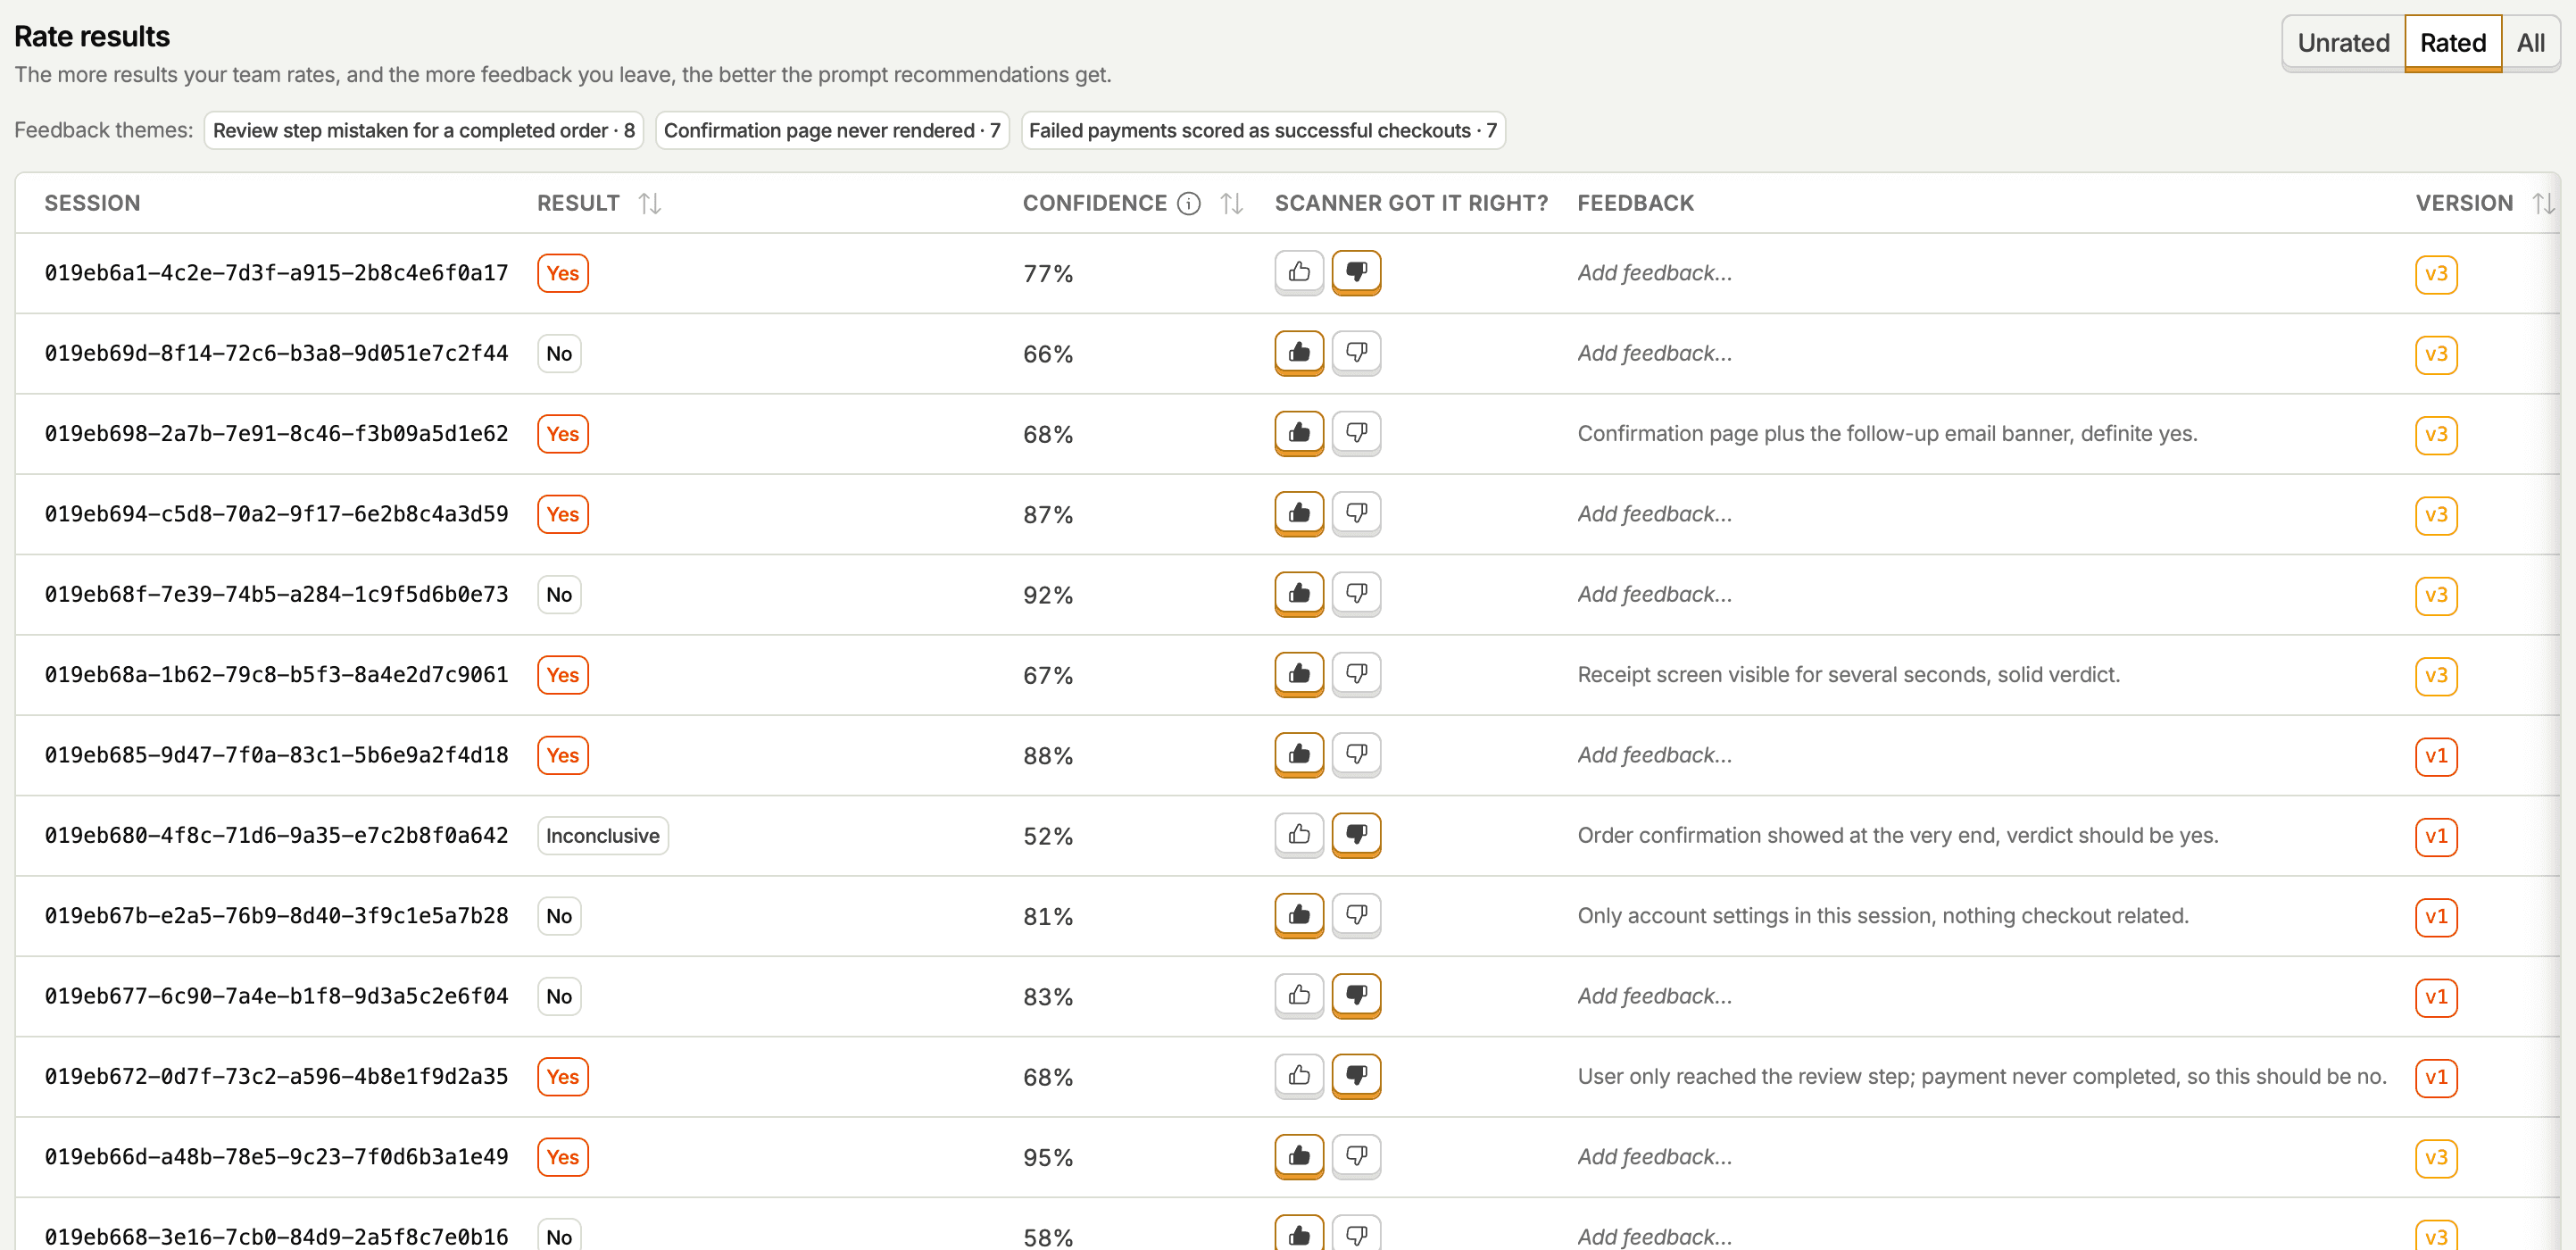This screenshot has height=1250, width=2576.
Task: Thumbs up the 92% confidence row
Action: point(1299,594)
